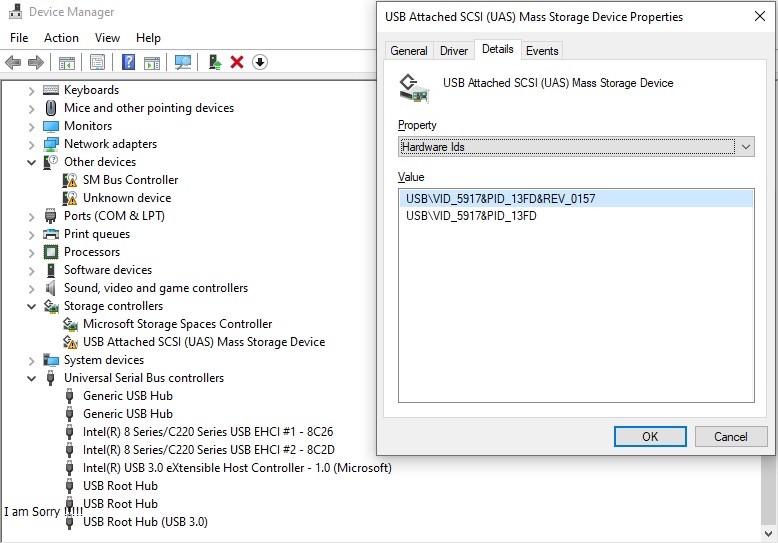
Task: Expand the Software devices node
Action: 31,271
